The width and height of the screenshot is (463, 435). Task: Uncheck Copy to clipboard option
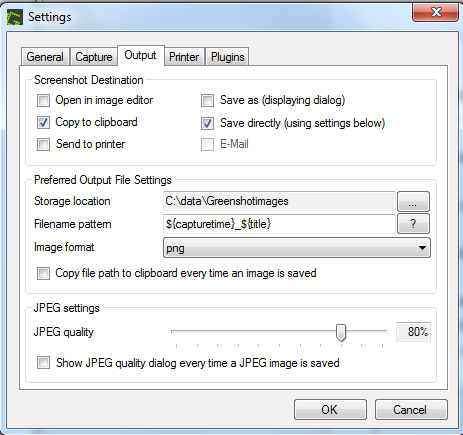click(43, 122)
